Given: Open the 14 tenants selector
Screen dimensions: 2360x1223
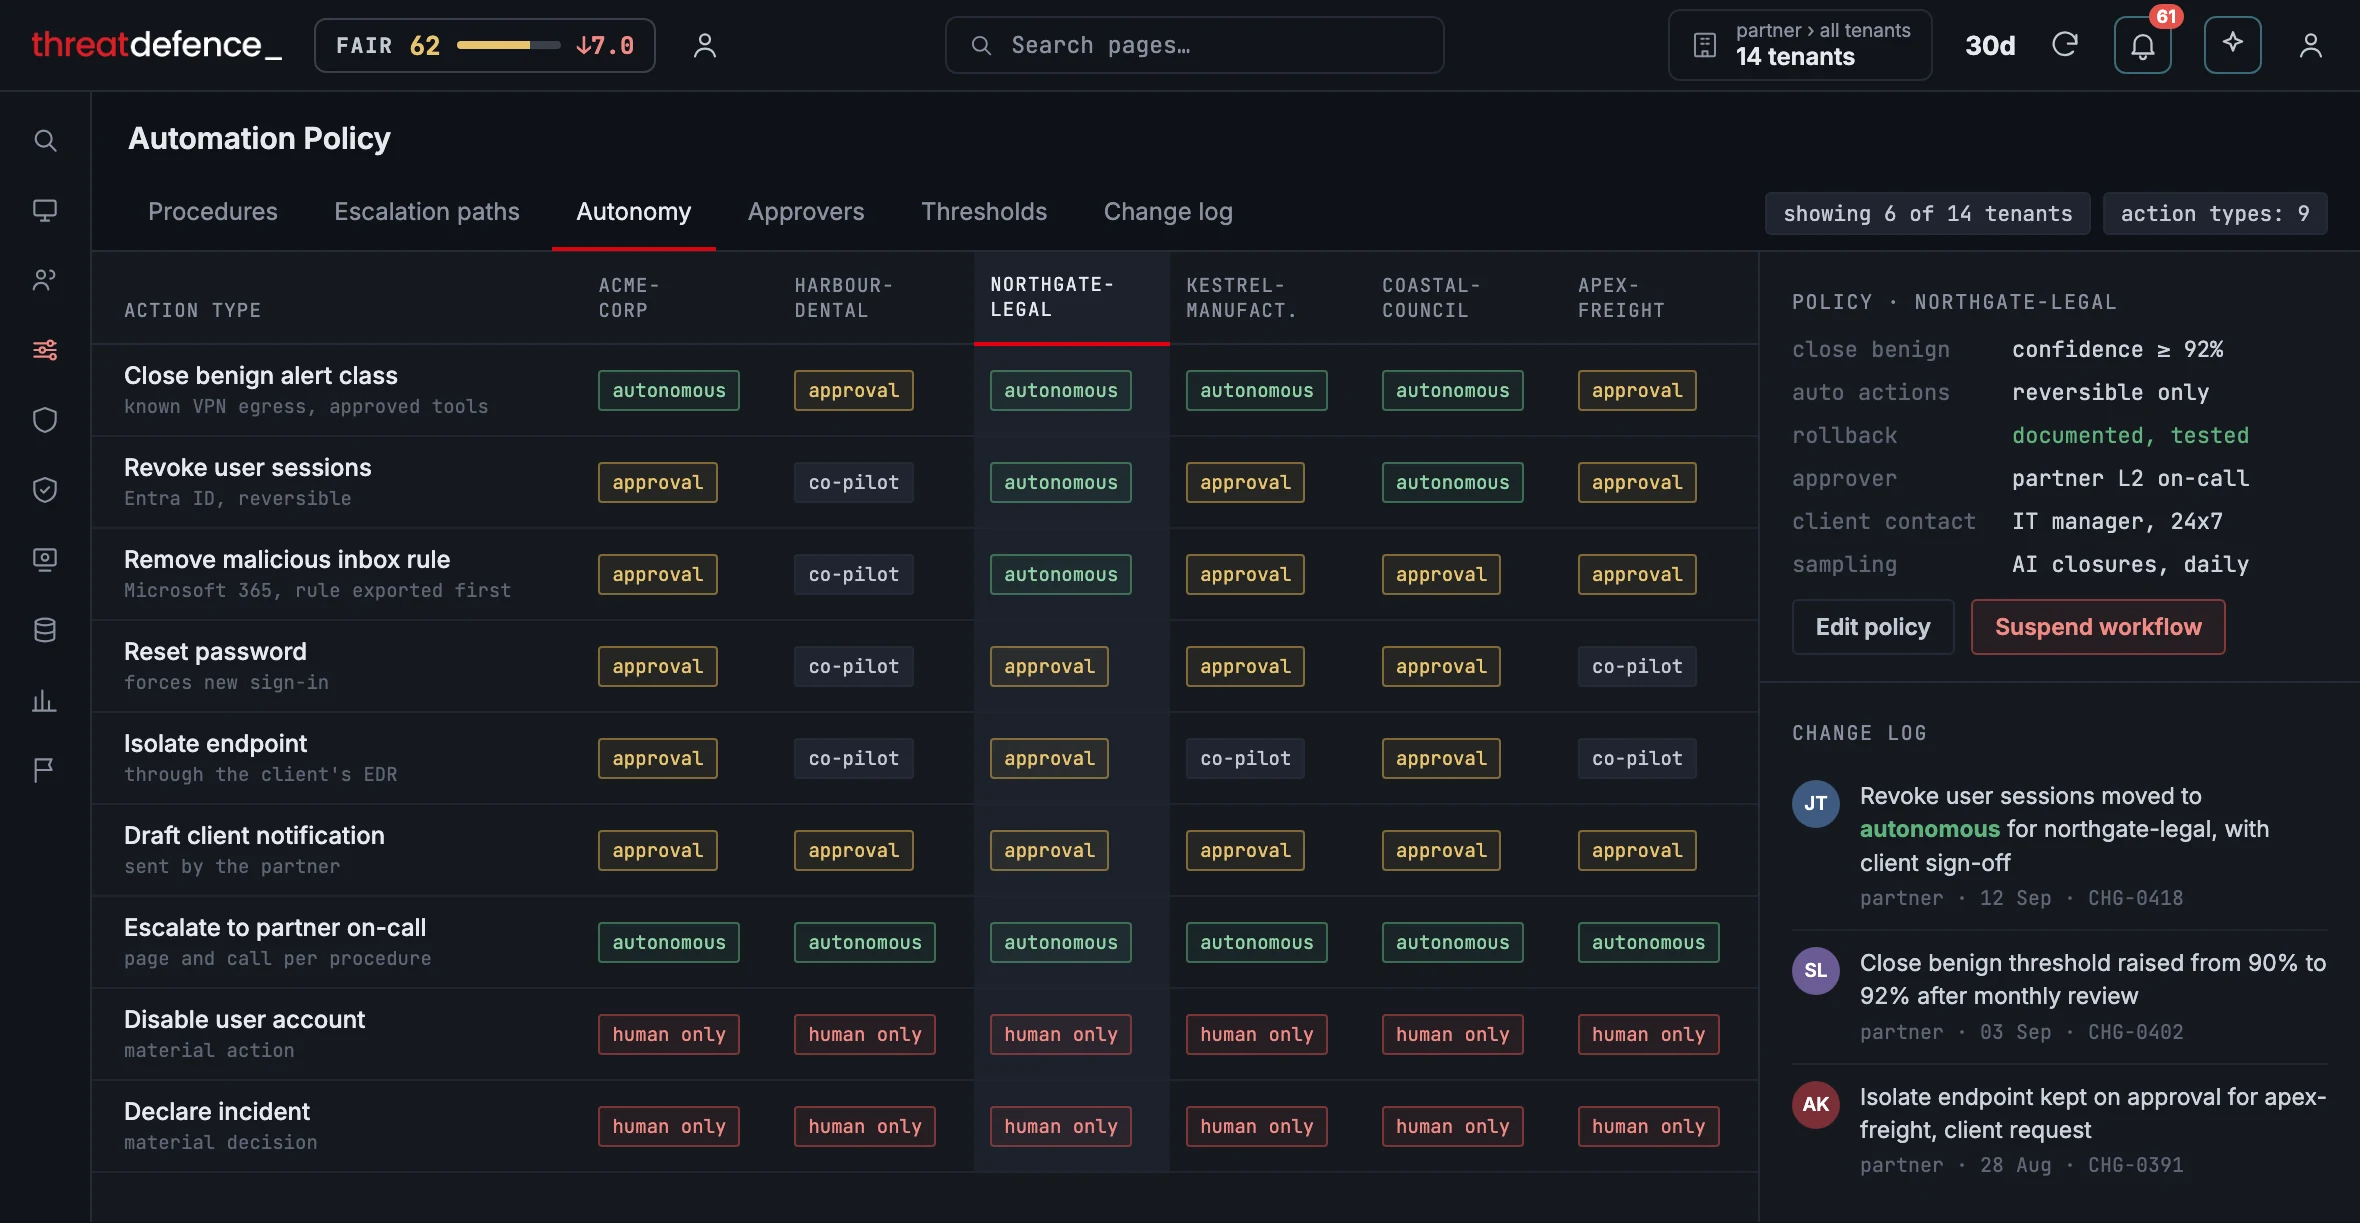Looking at the screenshot, I should 1800,45.
